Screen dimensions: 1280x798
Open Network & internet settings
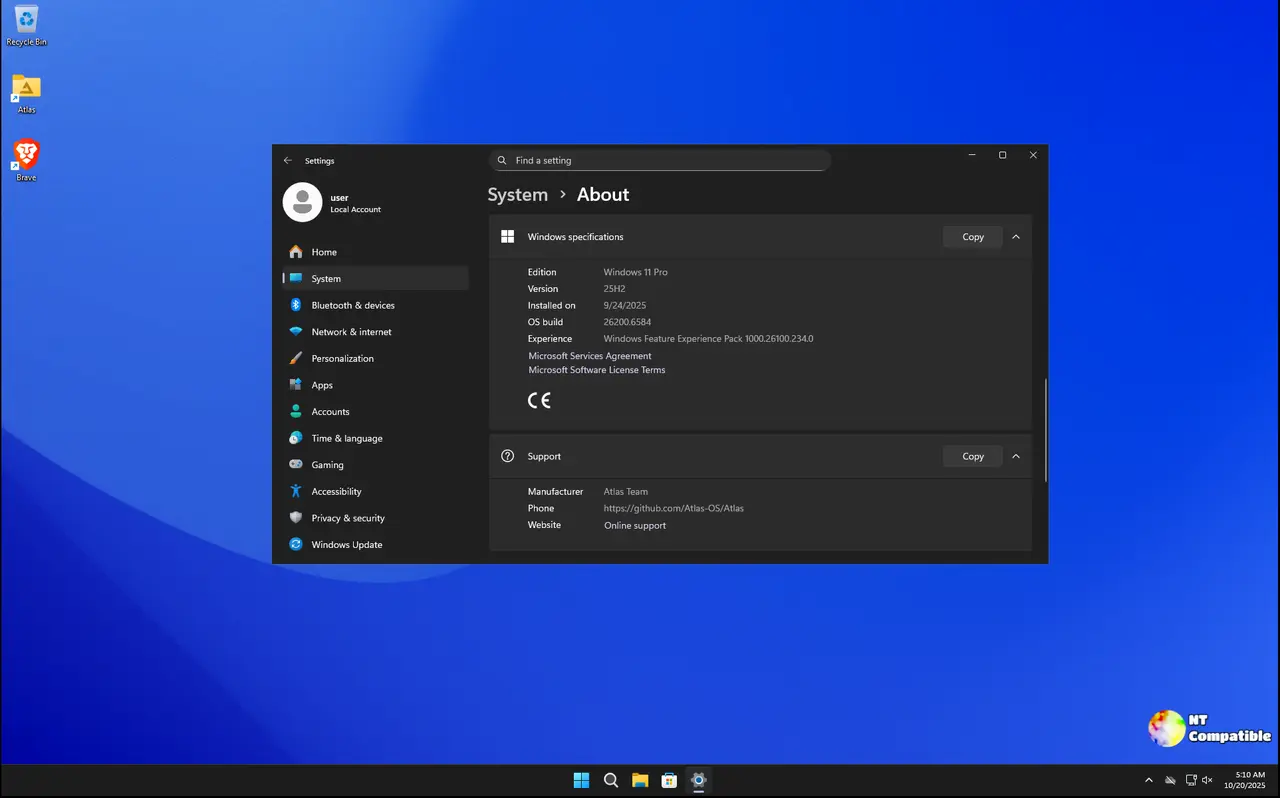point(351,332)
